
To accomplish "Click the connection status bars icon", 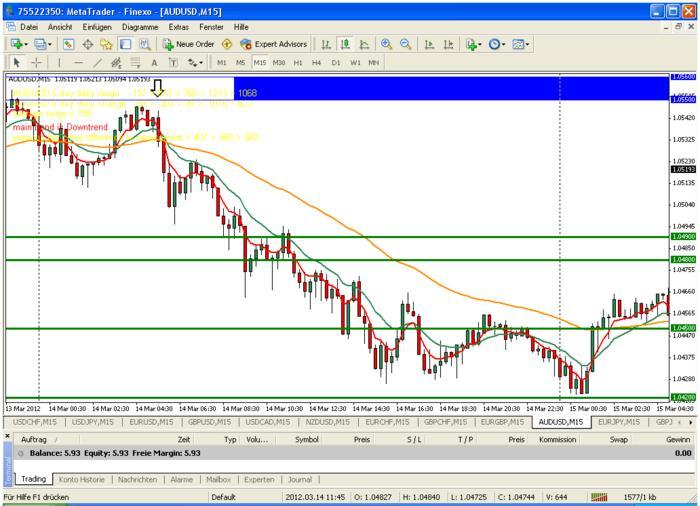I will pyautogui.click(x=599, y=497).
